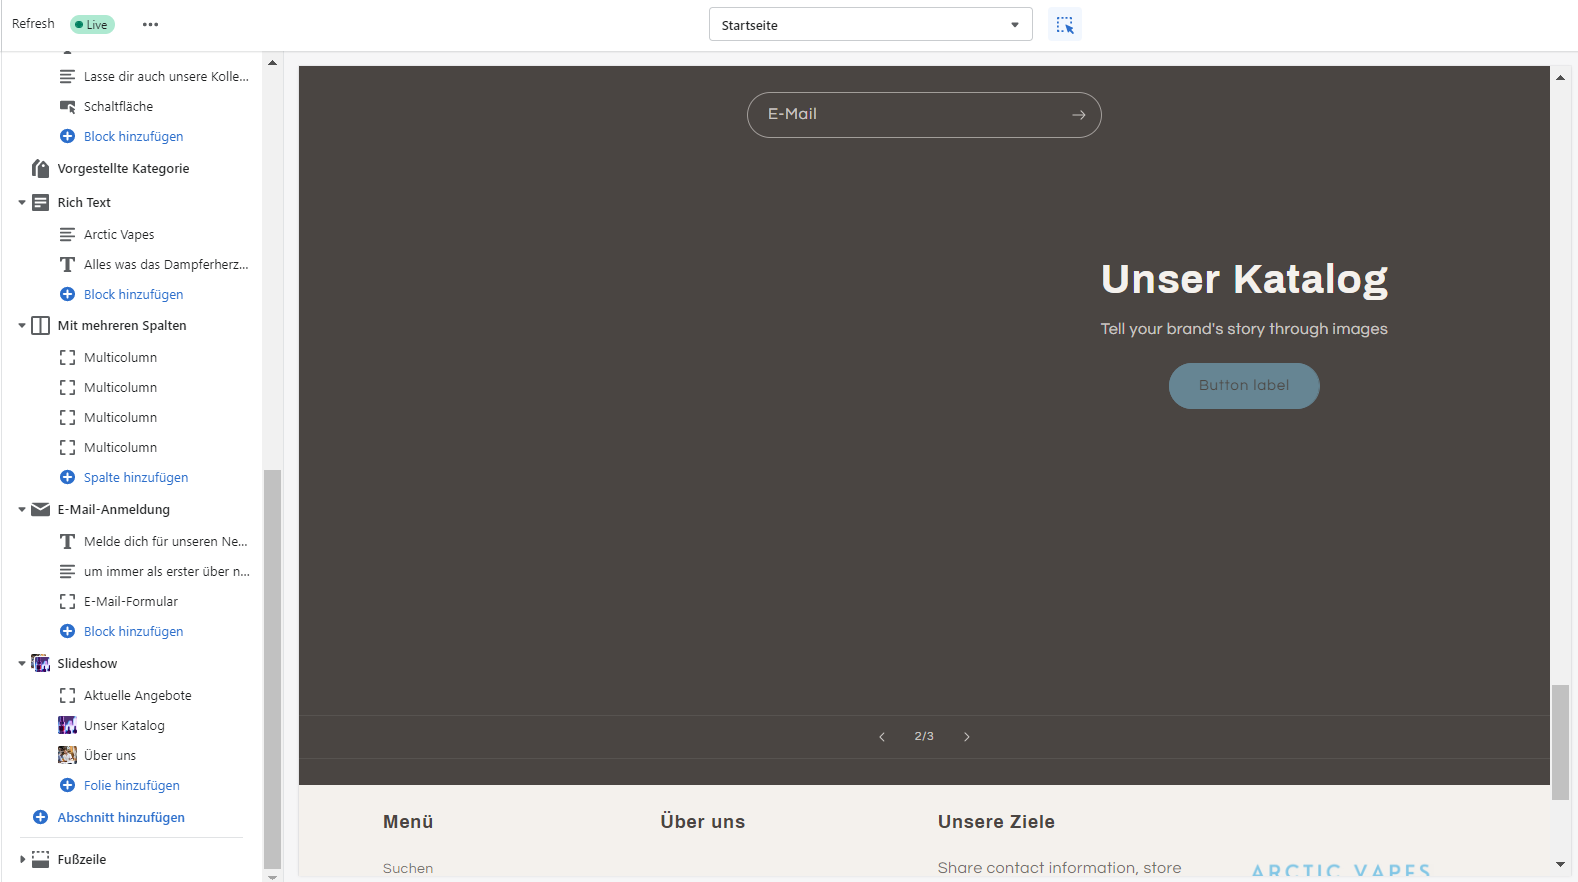
Task: Click the Mit mehreren Spalten columns icon
Action: (40, 326)
